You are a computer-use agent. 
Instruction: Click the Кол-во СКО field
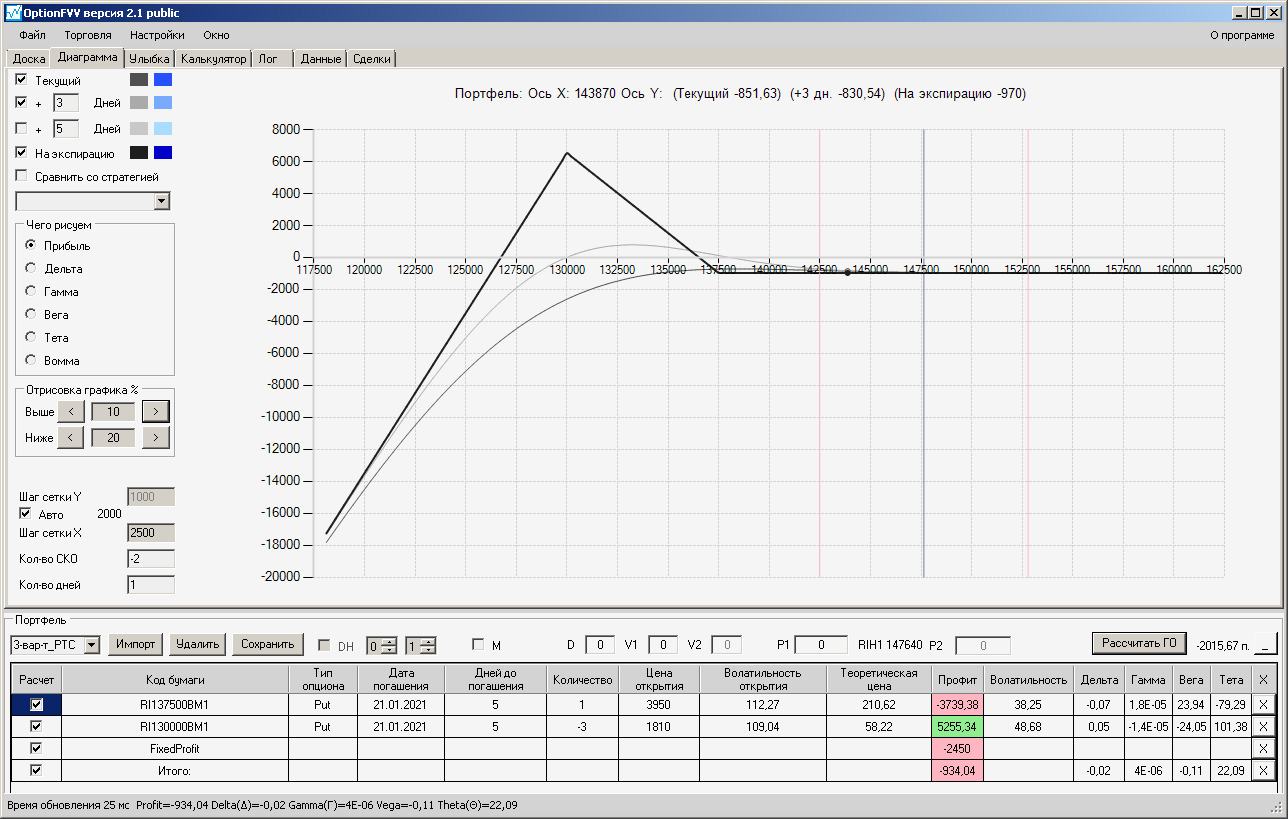tap(151, 558)
